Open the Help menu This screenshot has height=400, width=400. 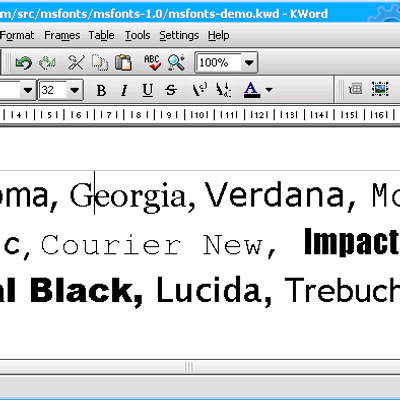[x=219, y=35]
